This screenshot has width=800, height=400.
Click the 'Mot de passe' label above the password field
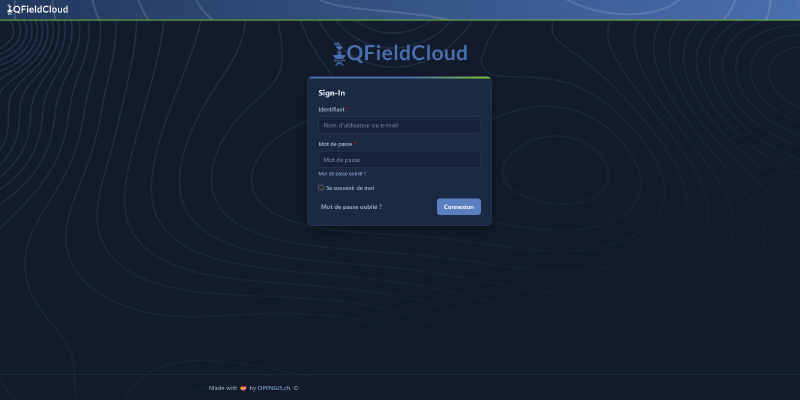pos(335,144)
